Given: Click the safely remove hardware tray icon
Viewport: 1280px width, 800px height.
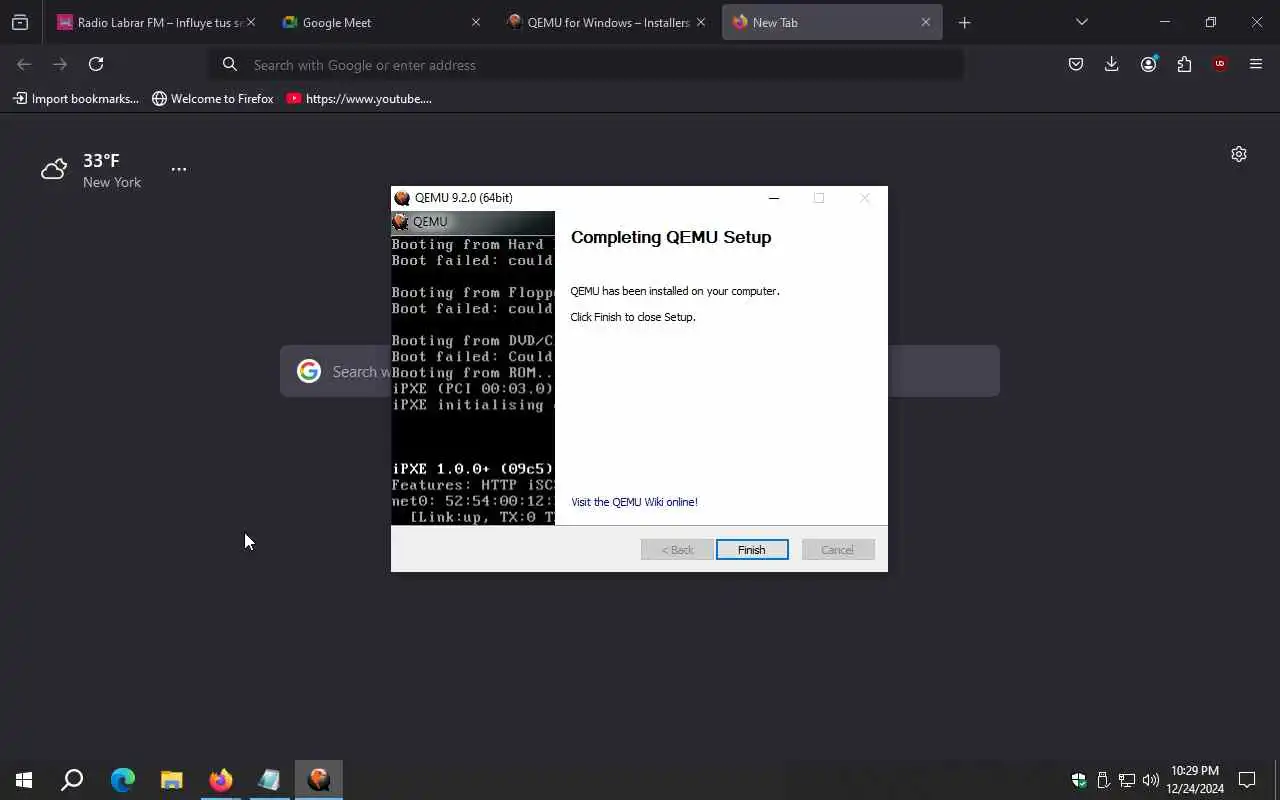Looking at the screenshot, I should [x=1103, y=780].
